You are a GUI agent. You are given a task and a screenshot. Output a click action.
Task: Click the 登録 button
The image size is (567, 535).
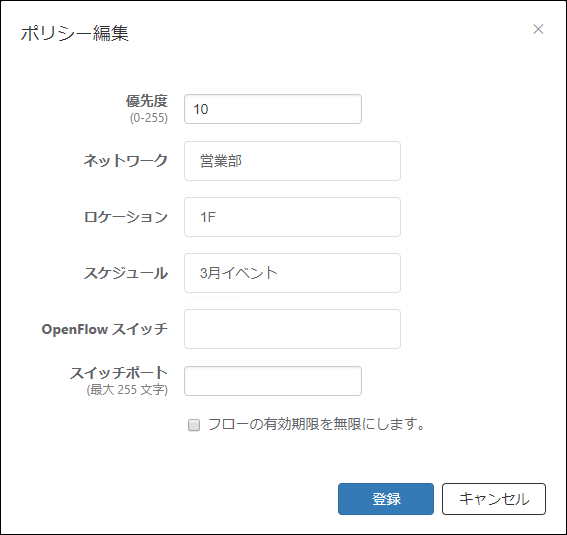click(x=386, y=499)
